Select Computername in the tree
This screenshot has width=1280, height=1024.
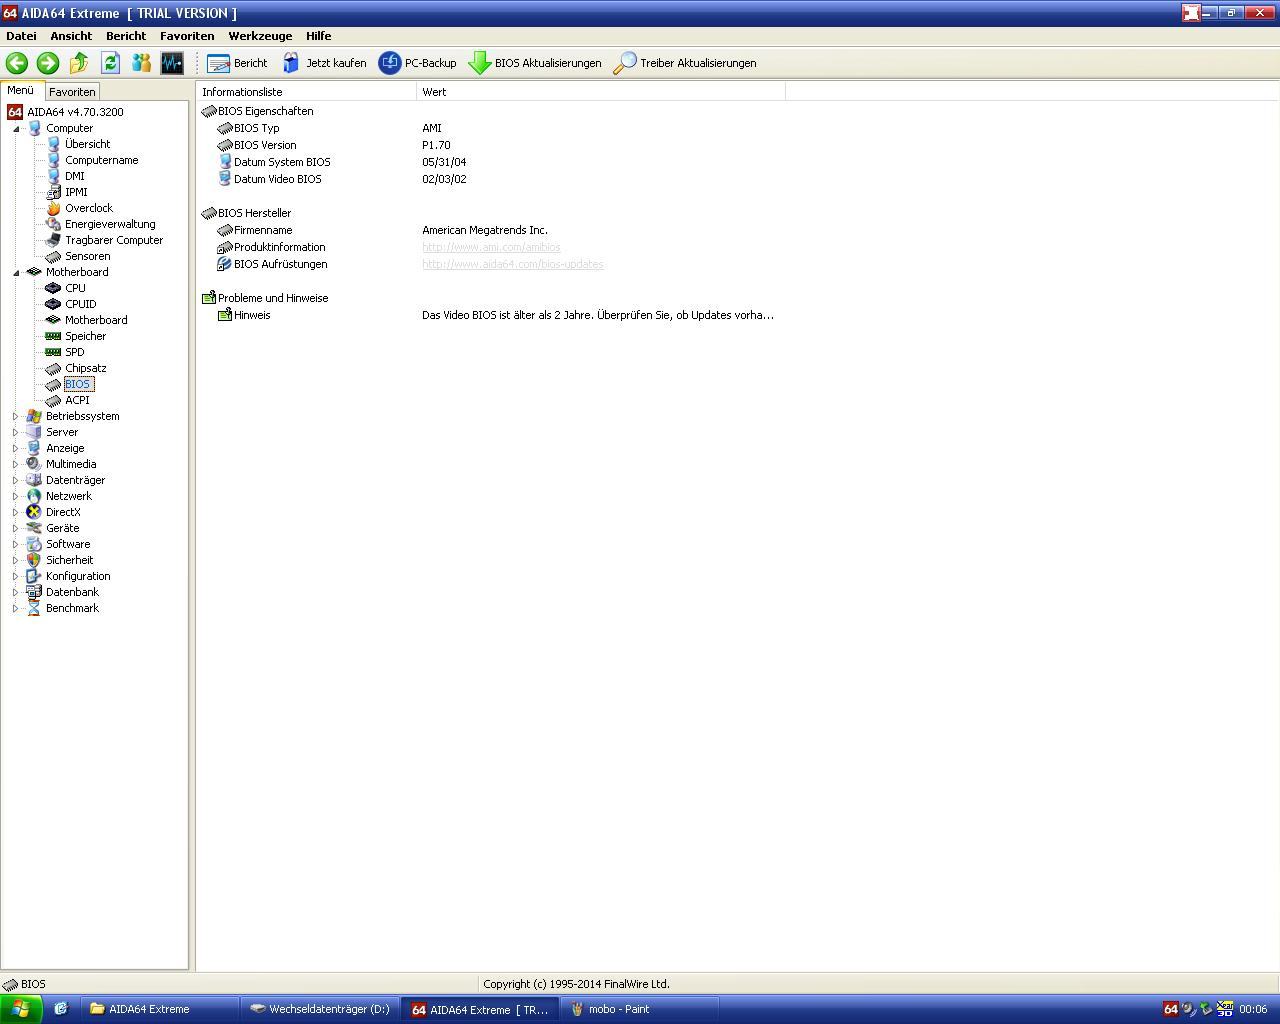tap(101, 160)
